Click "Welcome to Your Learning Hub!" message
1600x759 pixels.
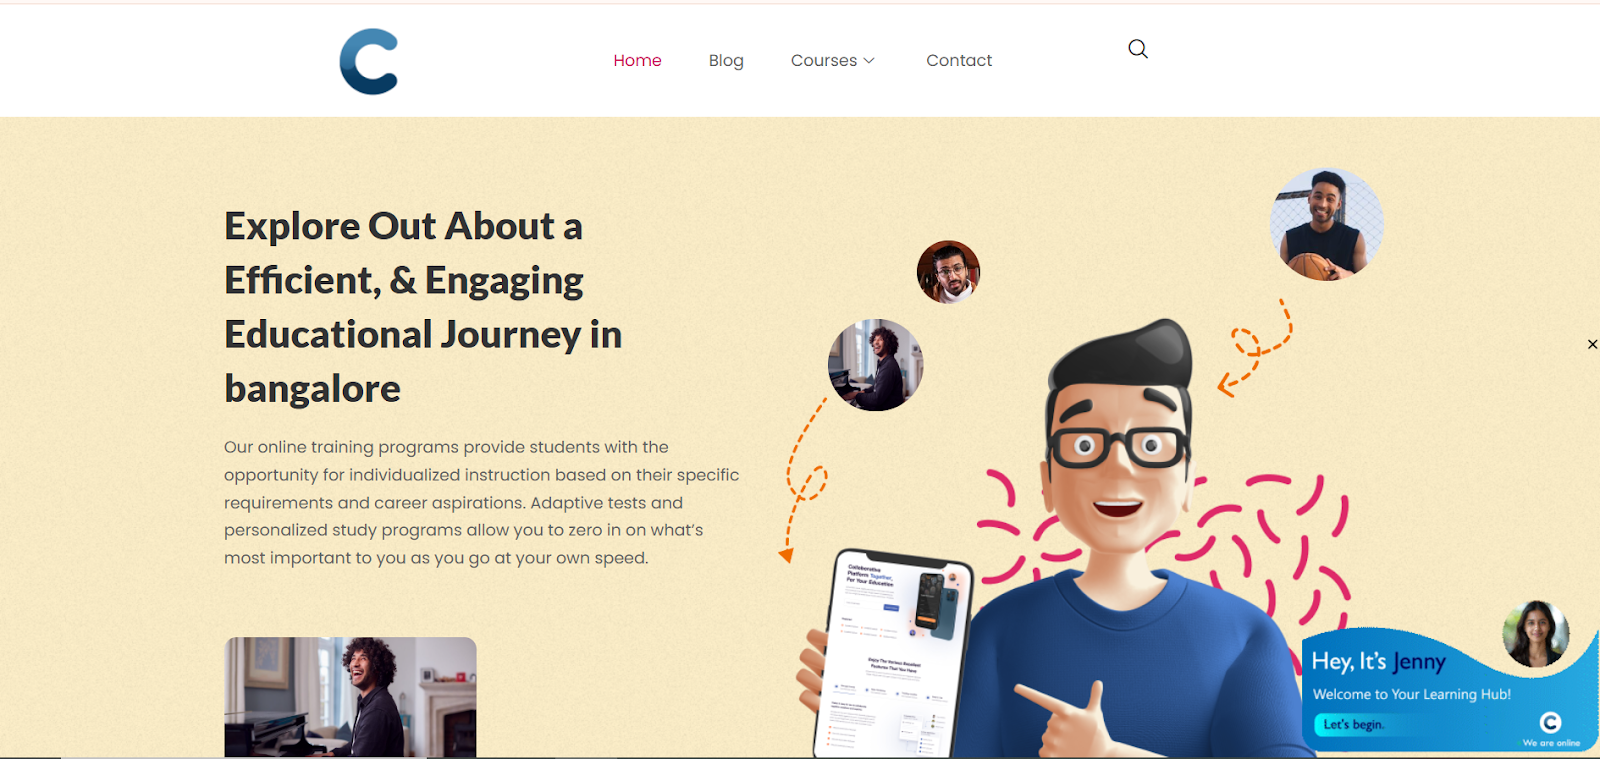(1411, 694)
